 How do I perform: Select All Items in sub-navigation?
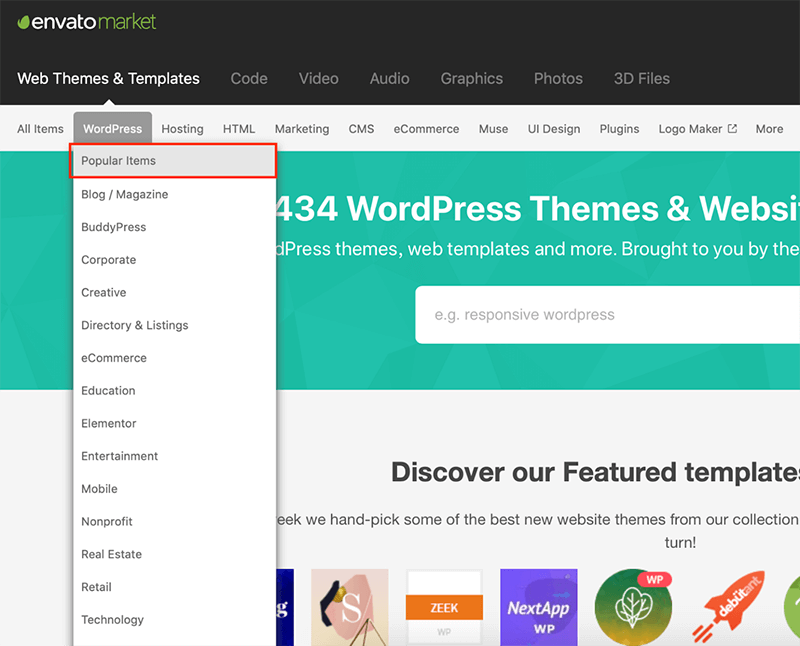click(40, 129)
